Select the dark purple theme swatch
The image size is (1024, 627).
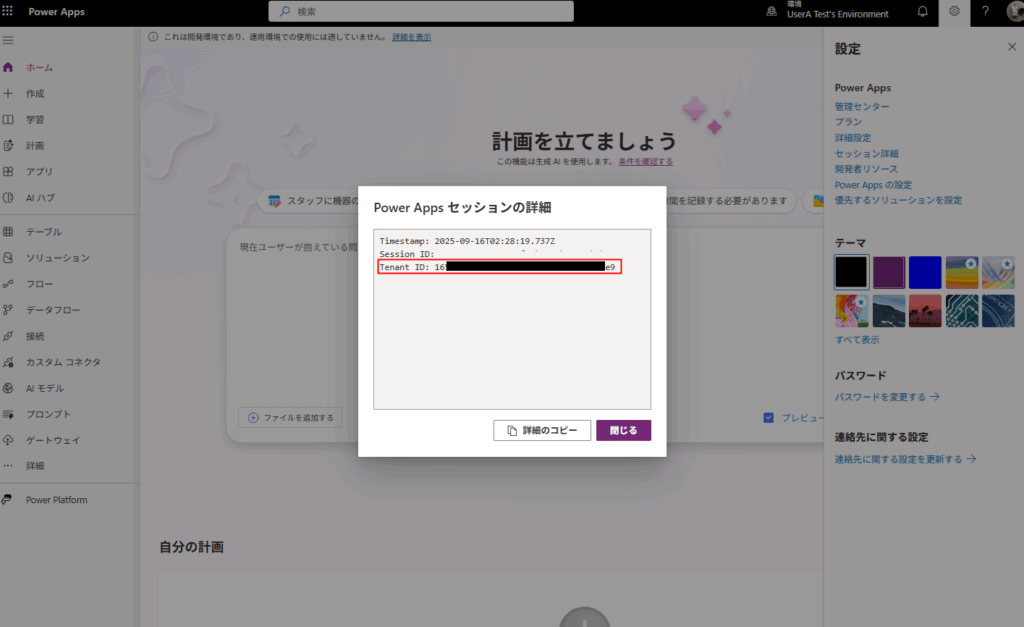click(888, 272)
